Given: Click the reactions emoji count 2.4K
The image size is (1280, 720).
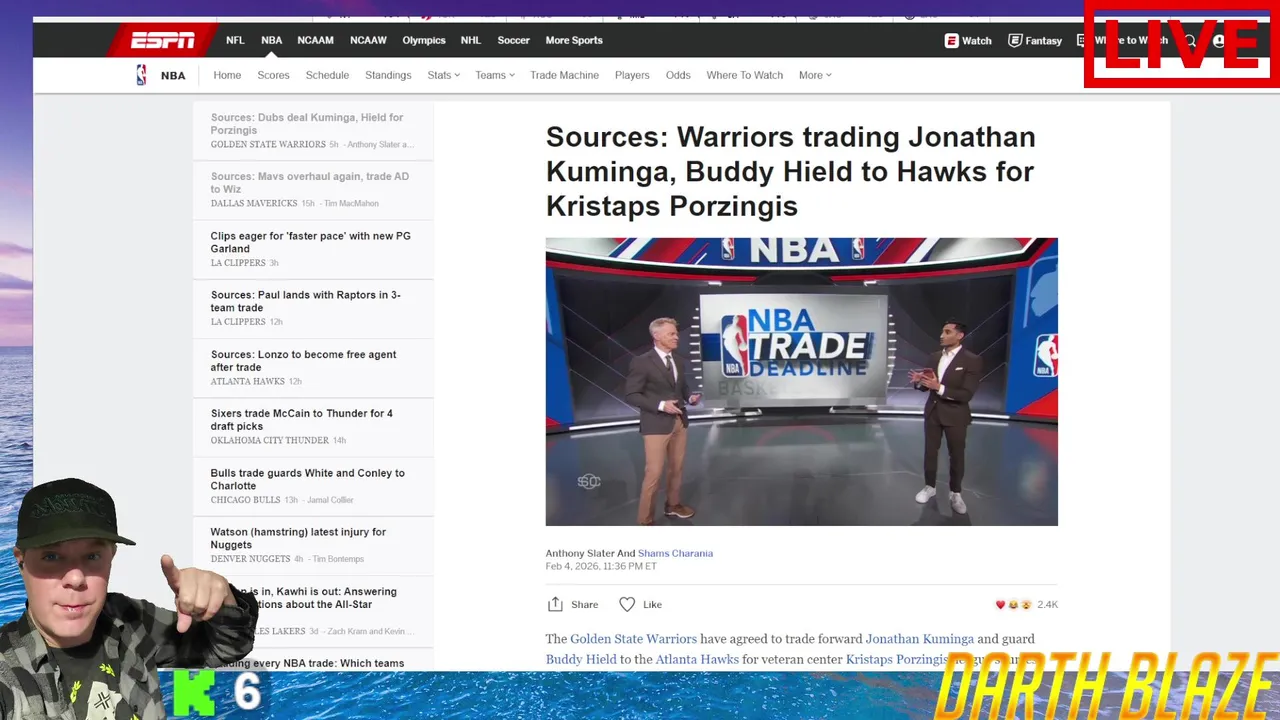Looking at the screenshot, I should 1026,605.
